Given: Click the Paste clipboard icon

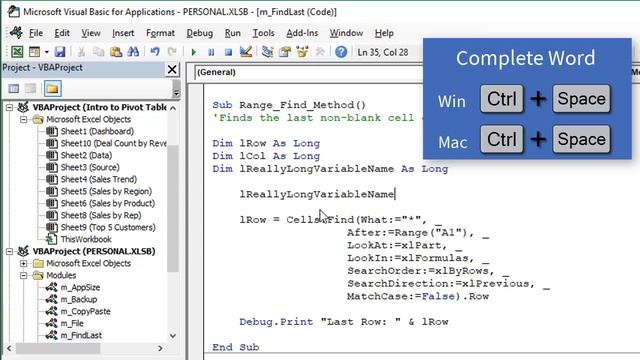Looking at the screenshot, I should click(x=116, y=52).
